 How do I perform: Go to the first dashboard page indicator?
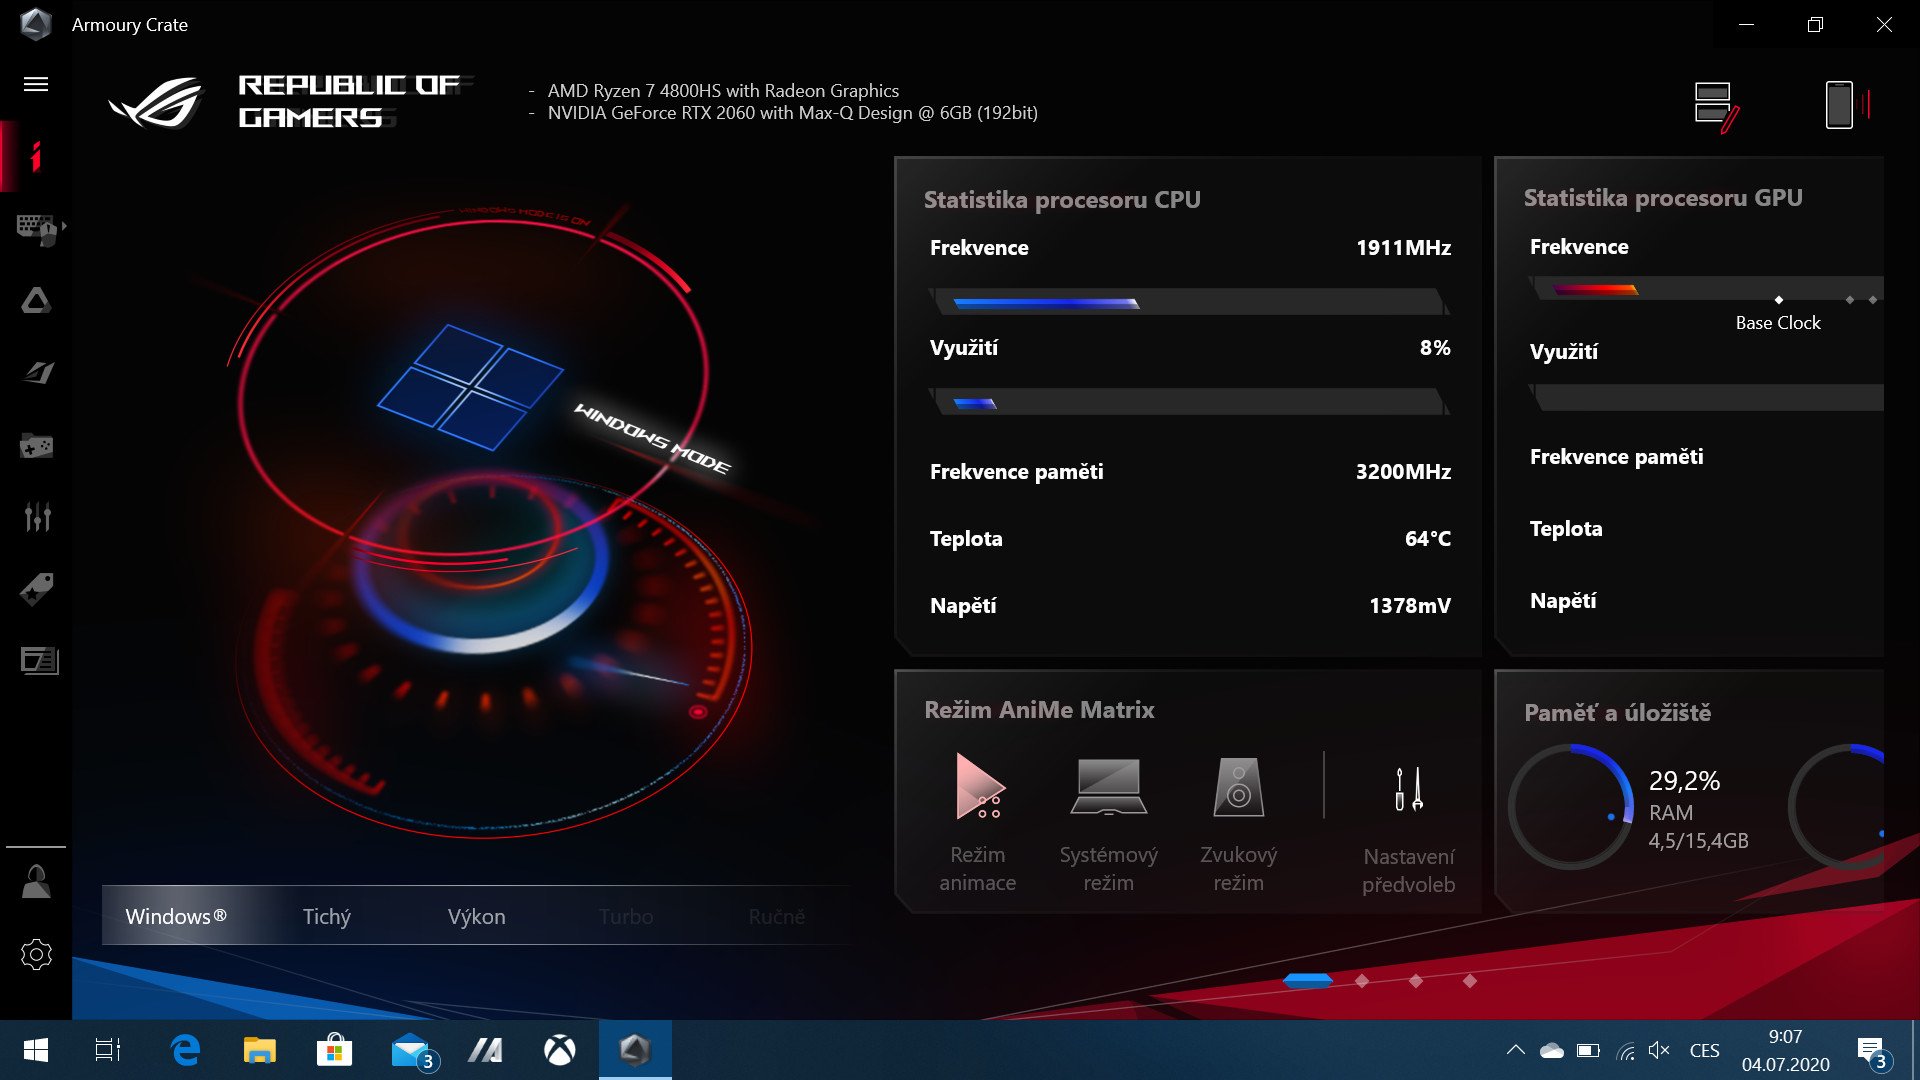click(1307, 981)
